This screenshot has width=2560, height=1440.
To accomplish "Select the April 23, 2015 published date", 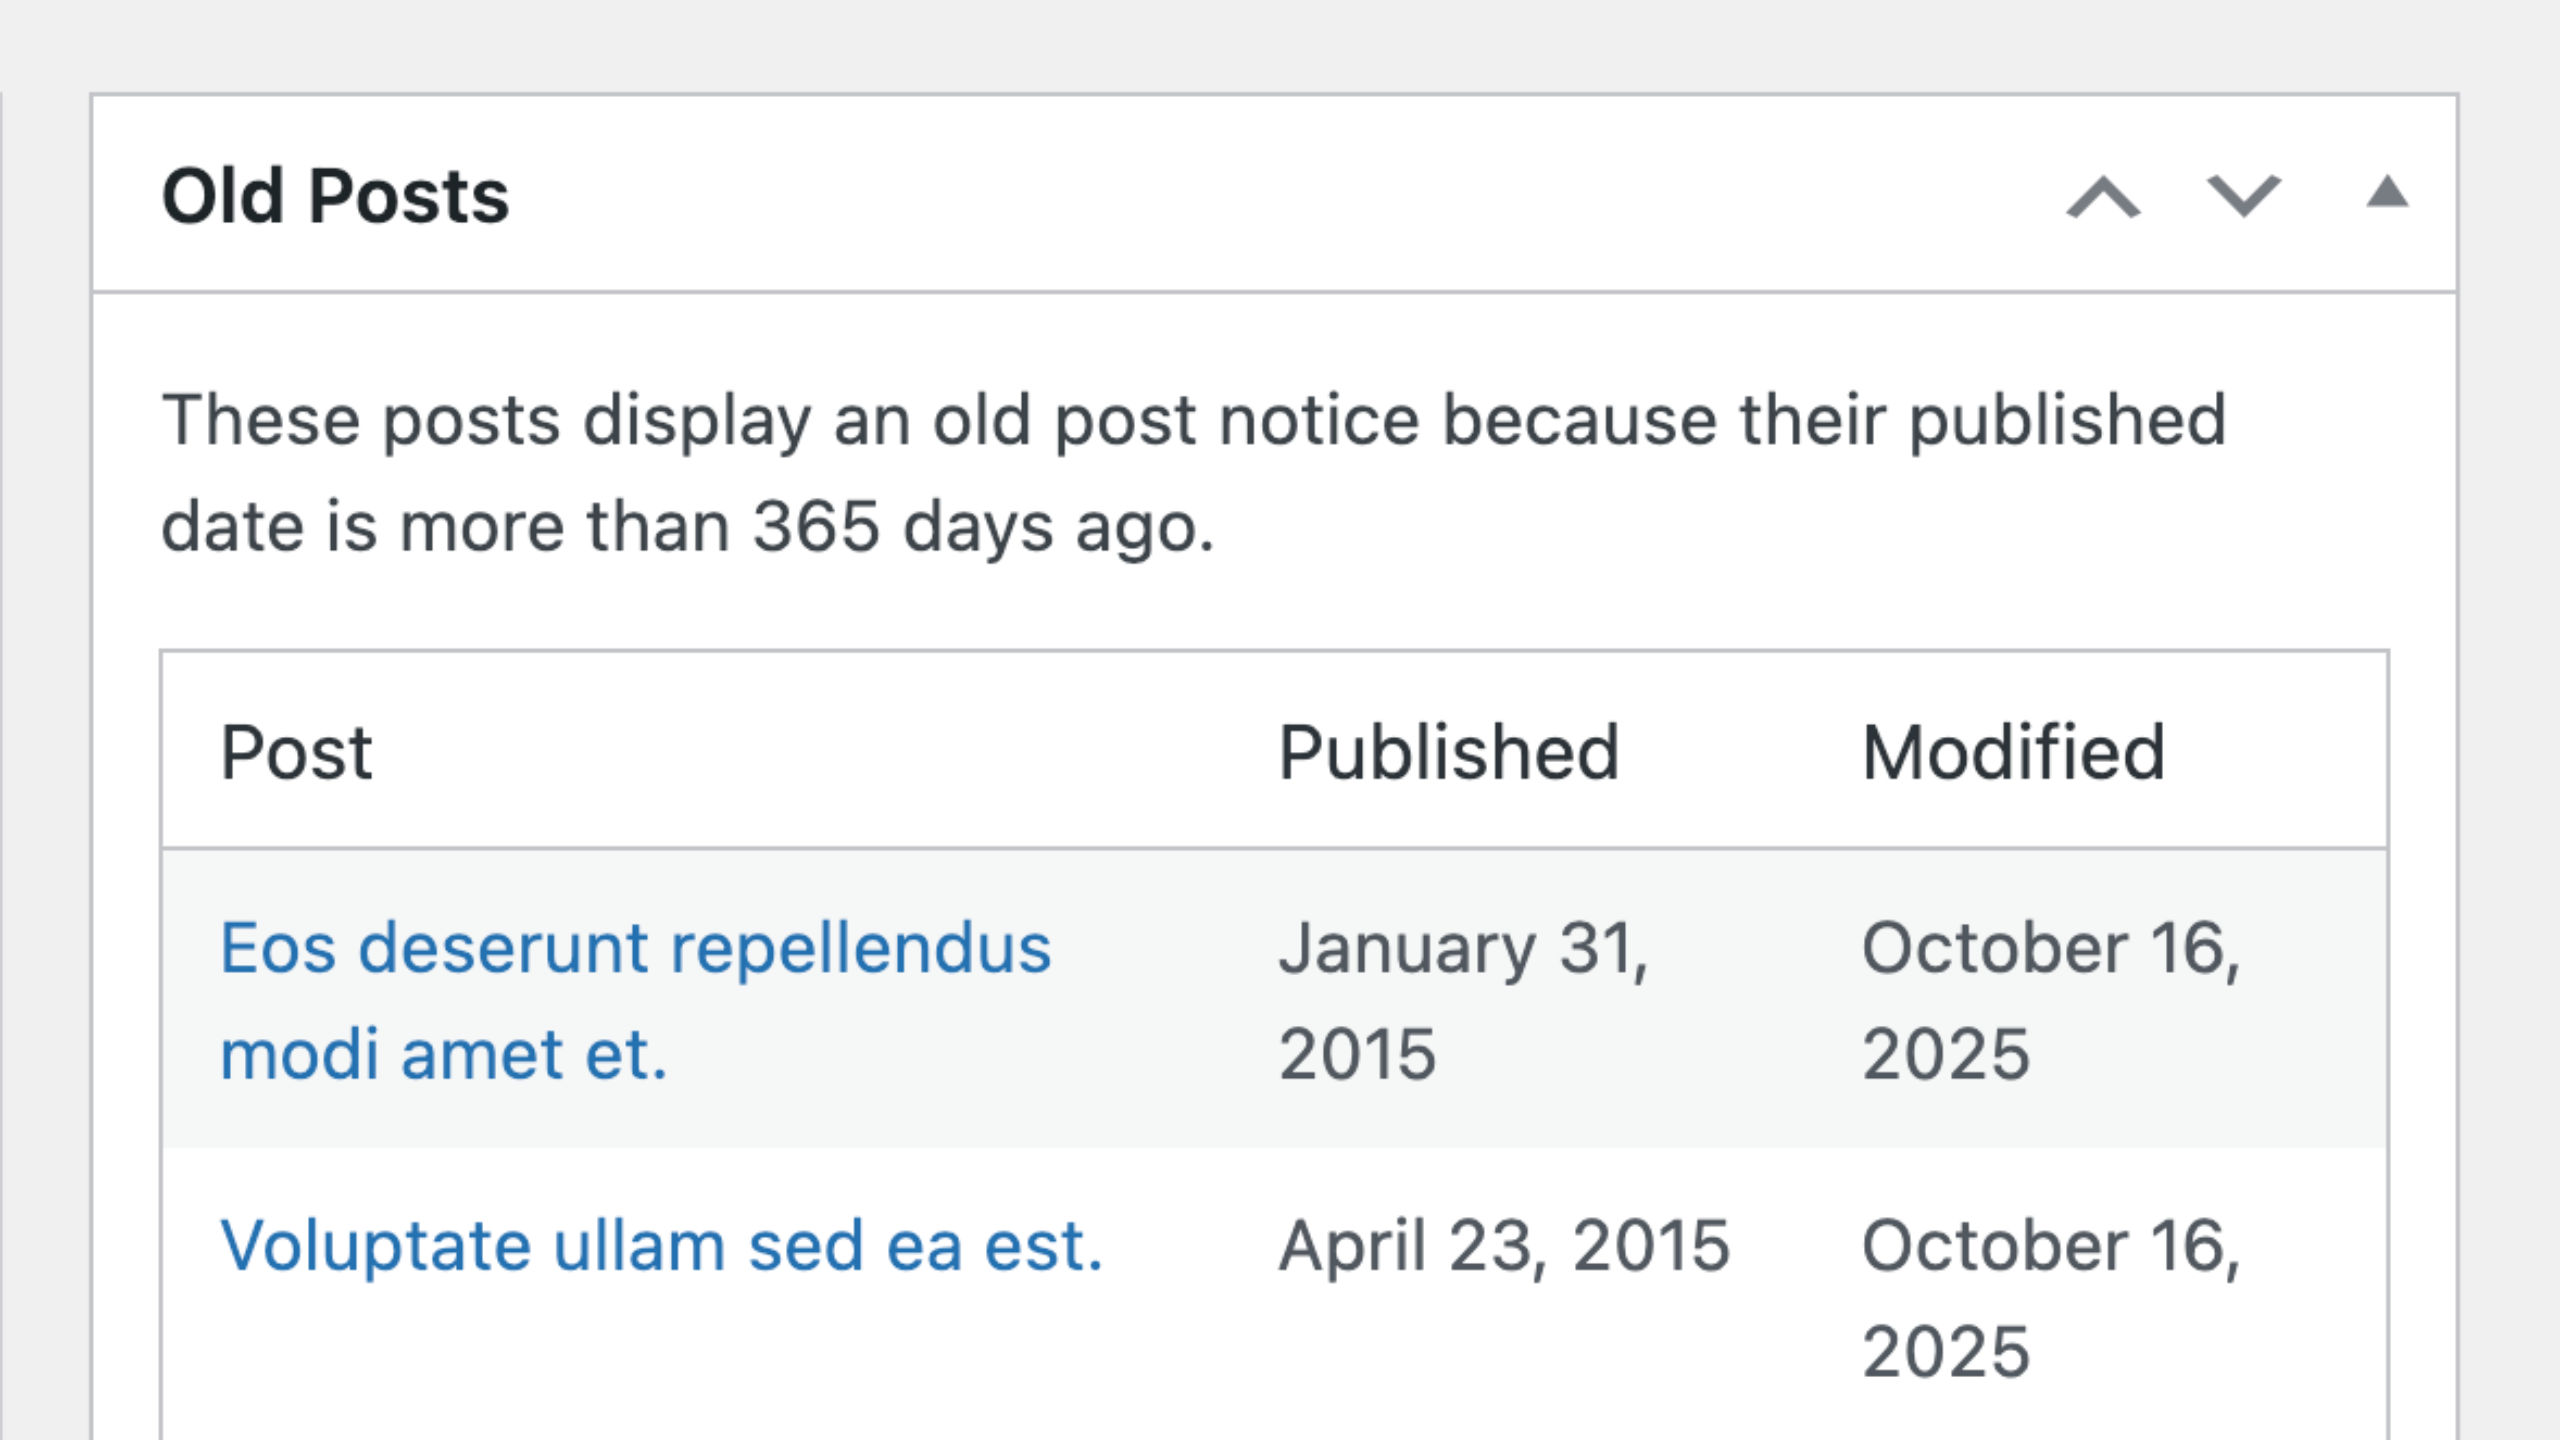I will pos(1504,1246).
